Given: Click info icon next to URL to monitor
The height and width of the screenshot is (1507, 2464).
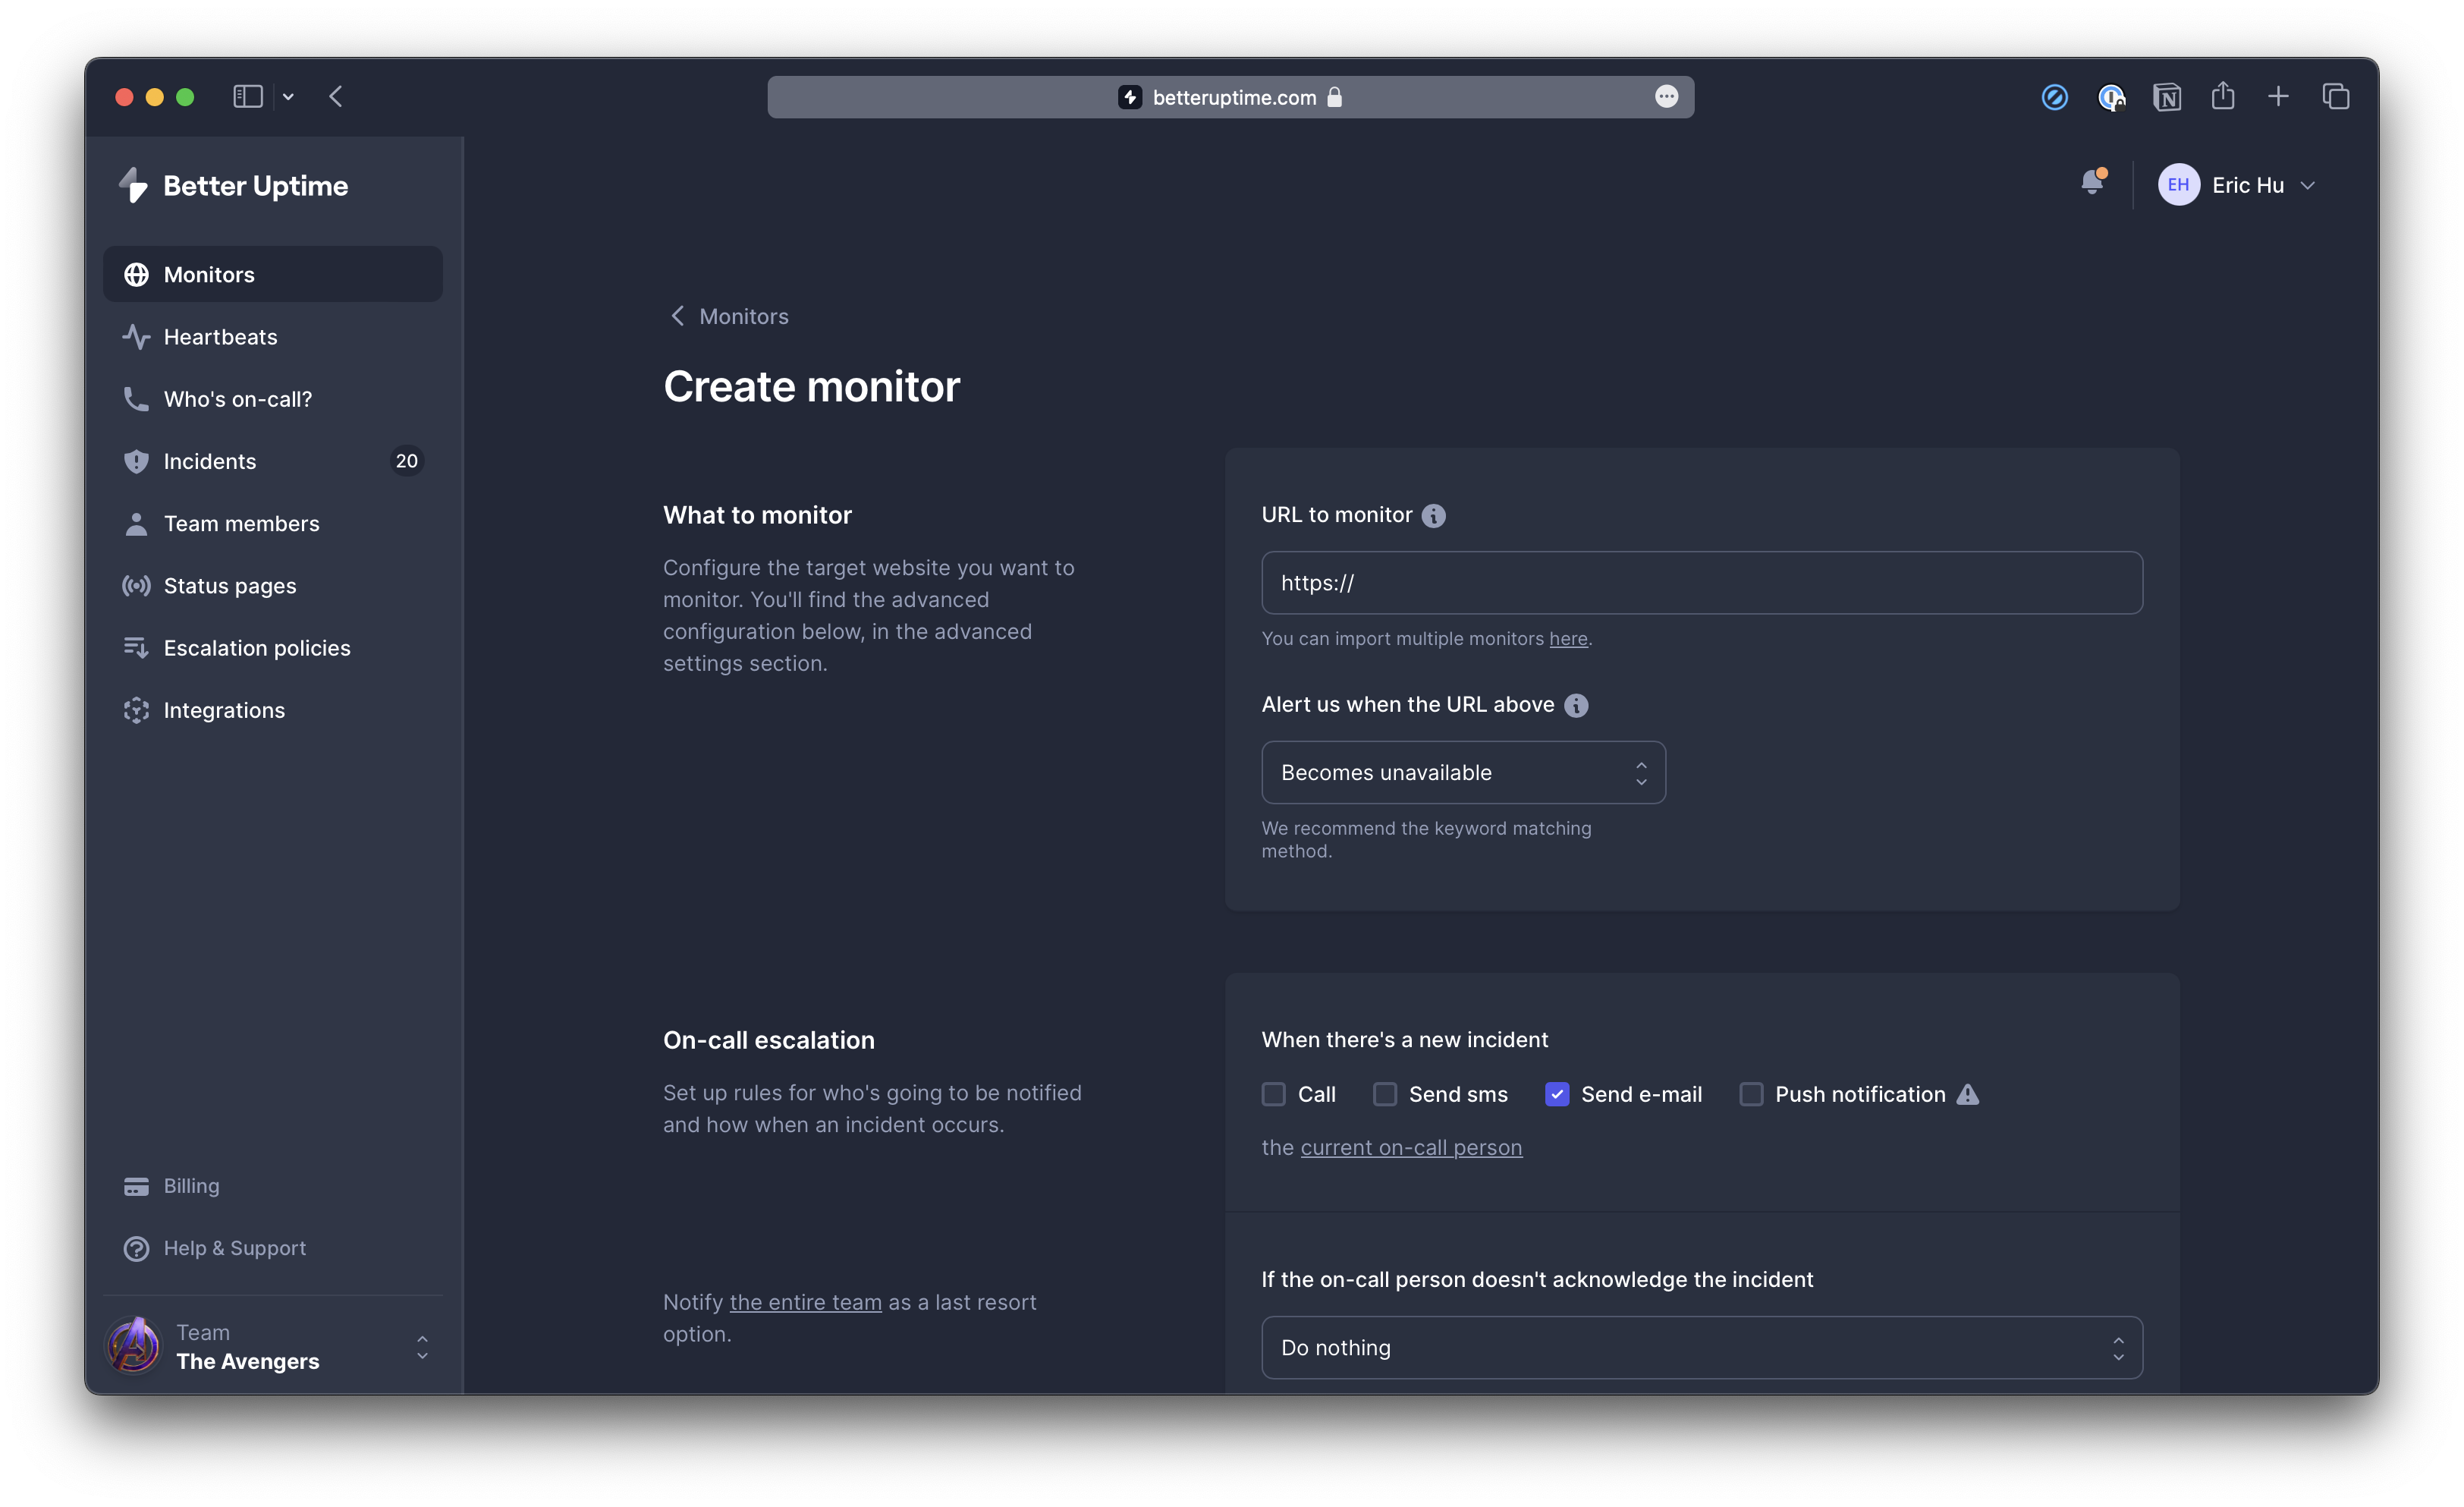Looking at the screenshot, I should tap(1433, 516).
